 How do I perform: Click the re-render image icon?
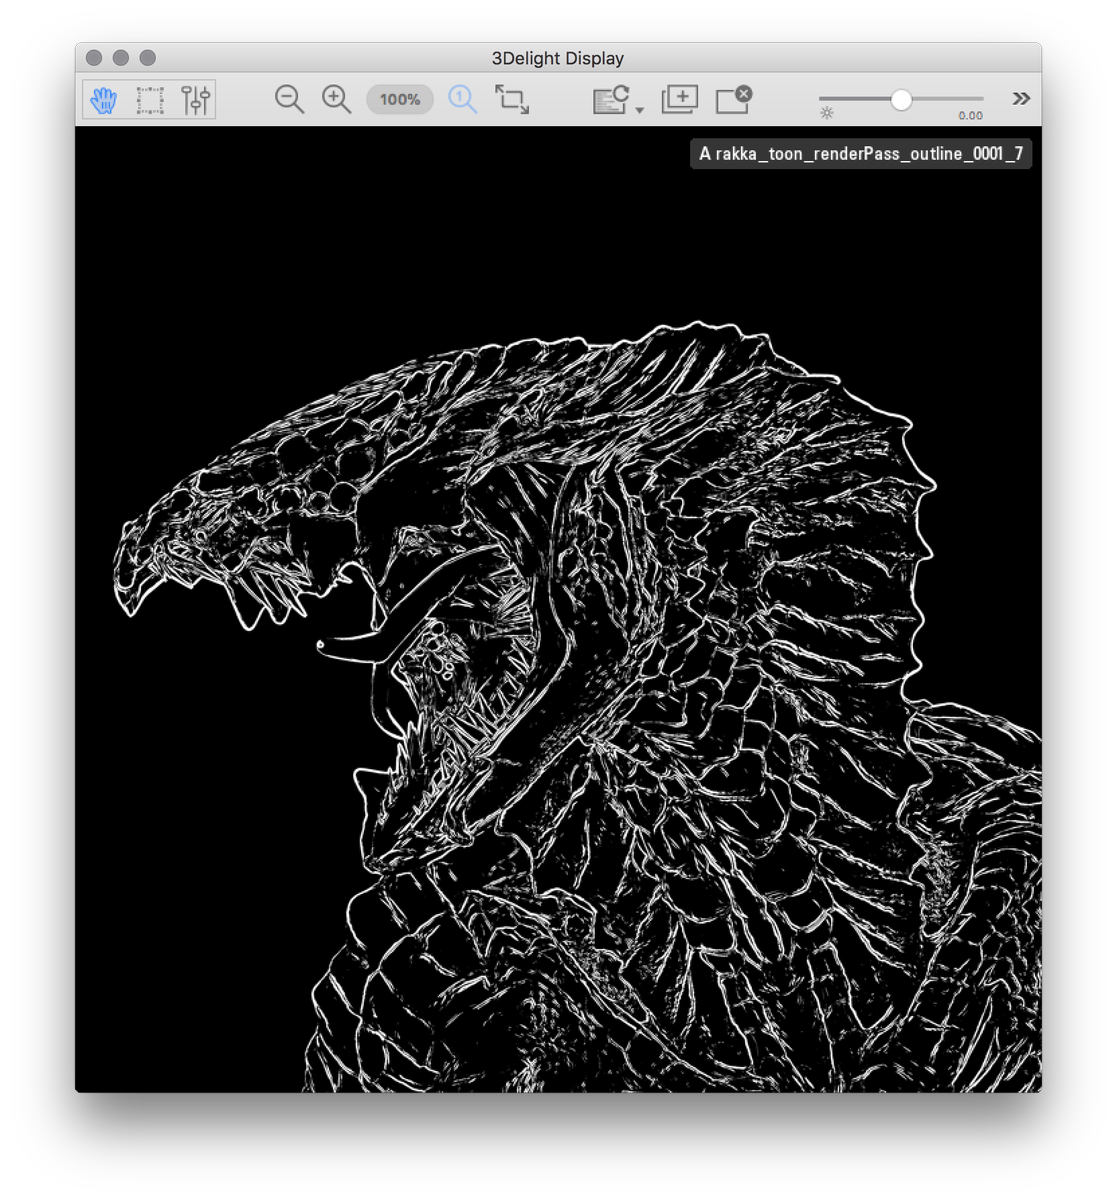coord(610,99)
